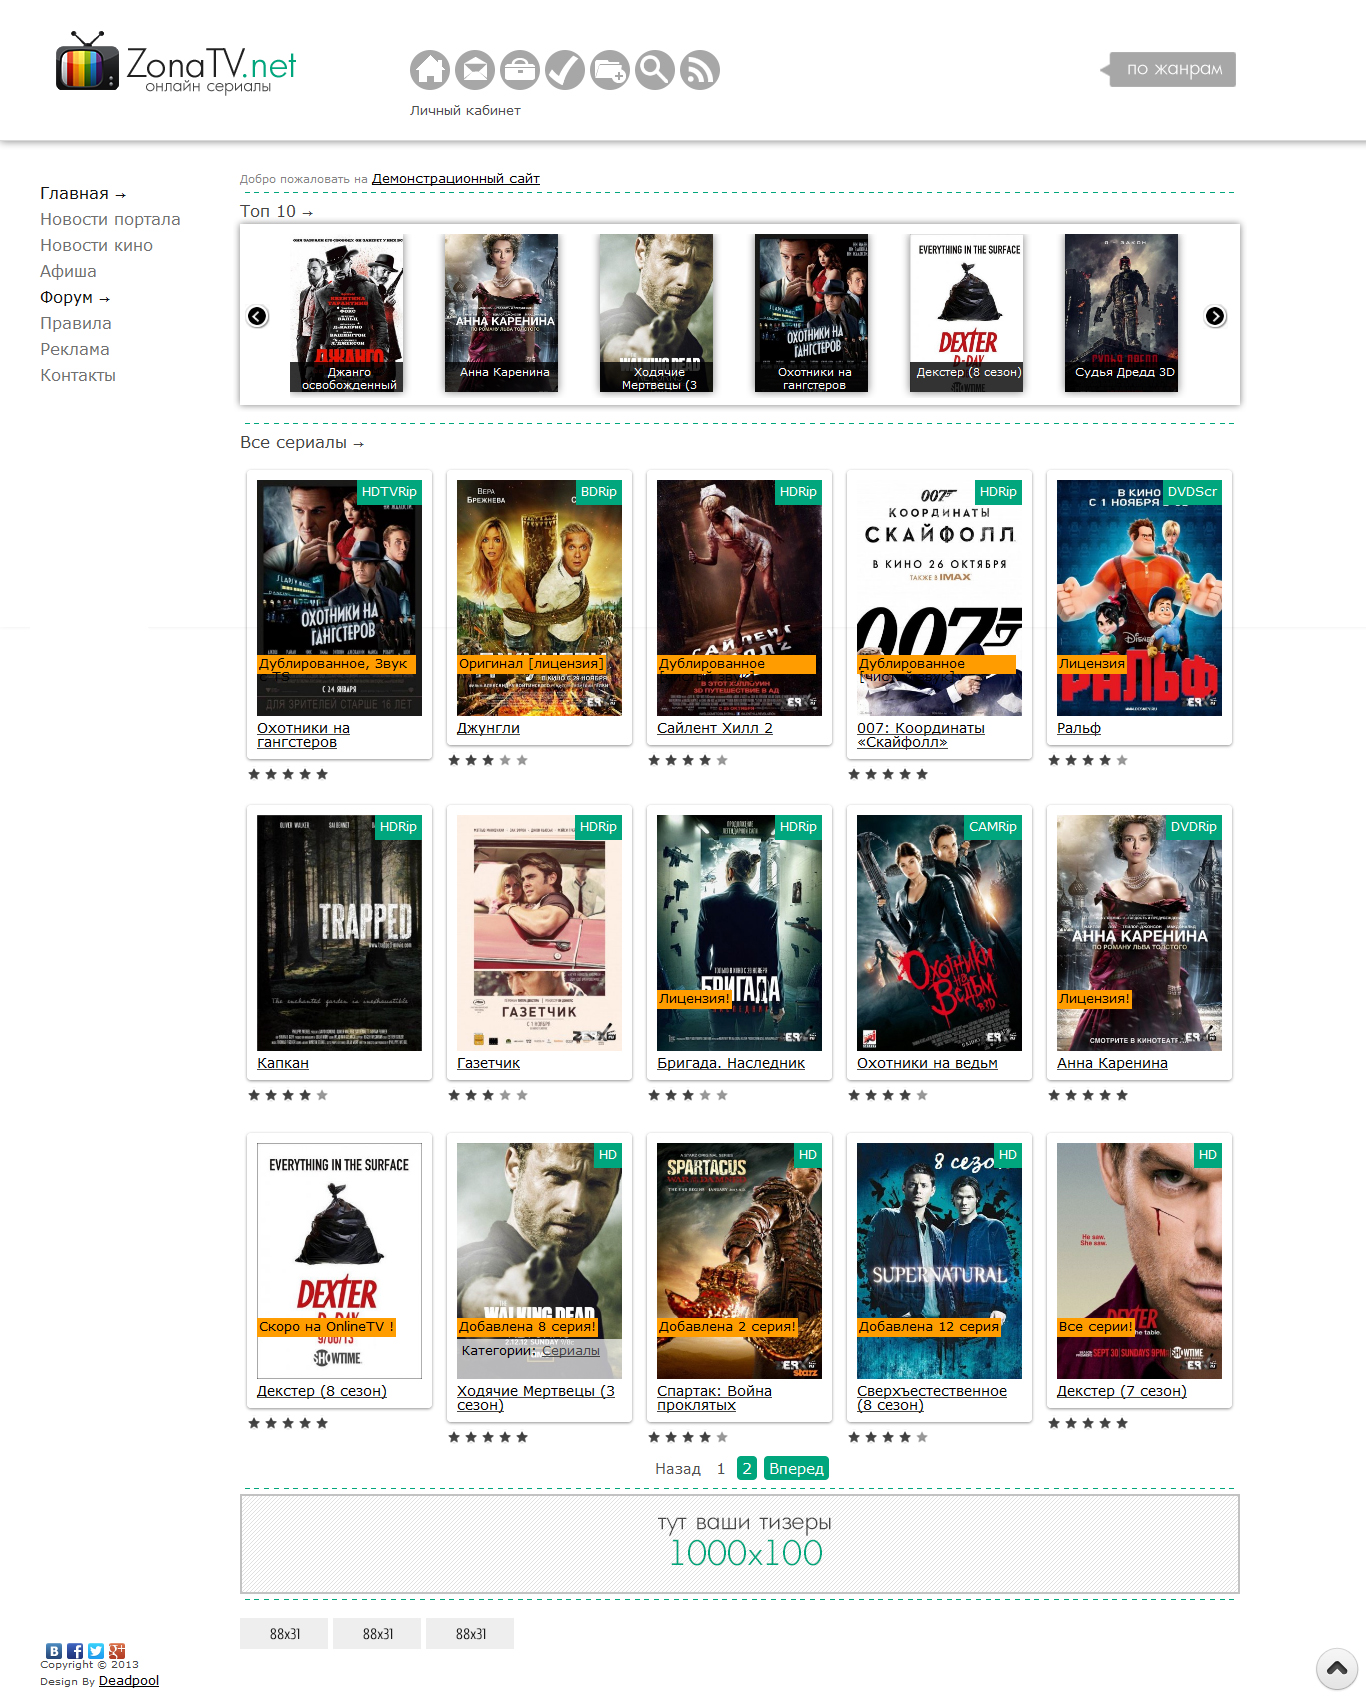Open Реклама in the sidebar menu

click(75, 350)
